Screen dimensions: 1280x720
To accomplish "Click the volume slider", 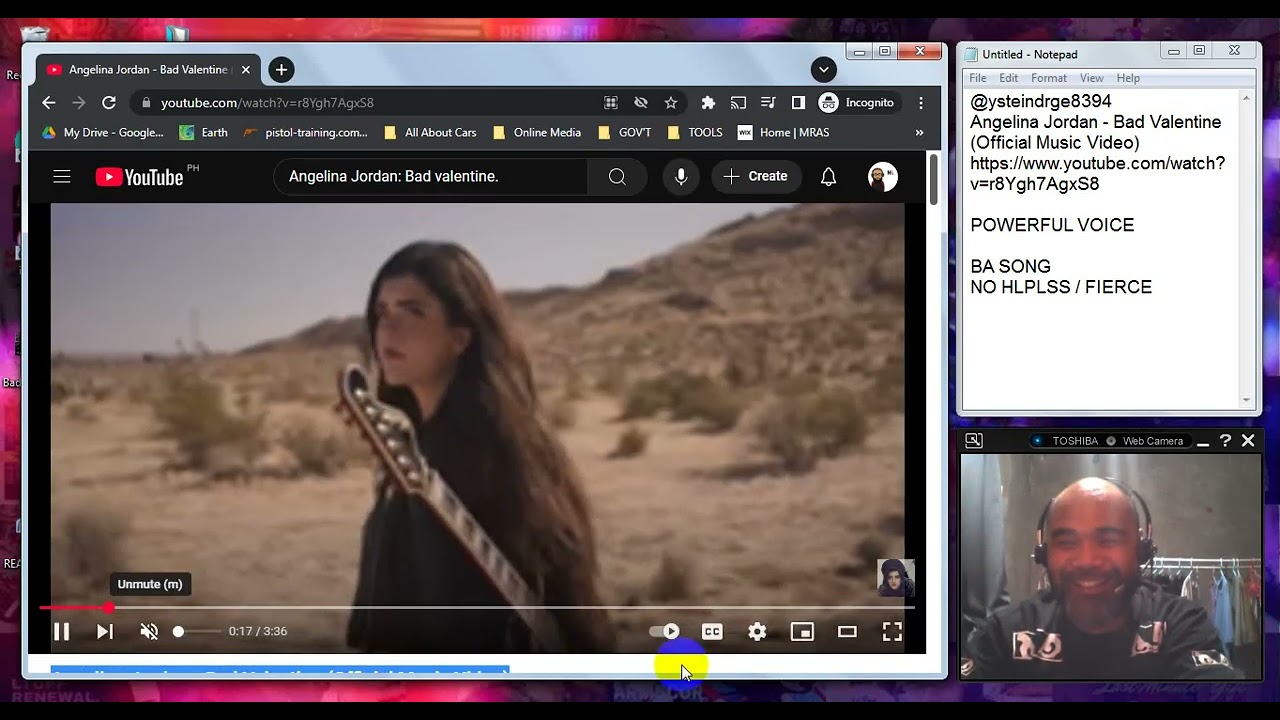I will click(x=197, y=631).
